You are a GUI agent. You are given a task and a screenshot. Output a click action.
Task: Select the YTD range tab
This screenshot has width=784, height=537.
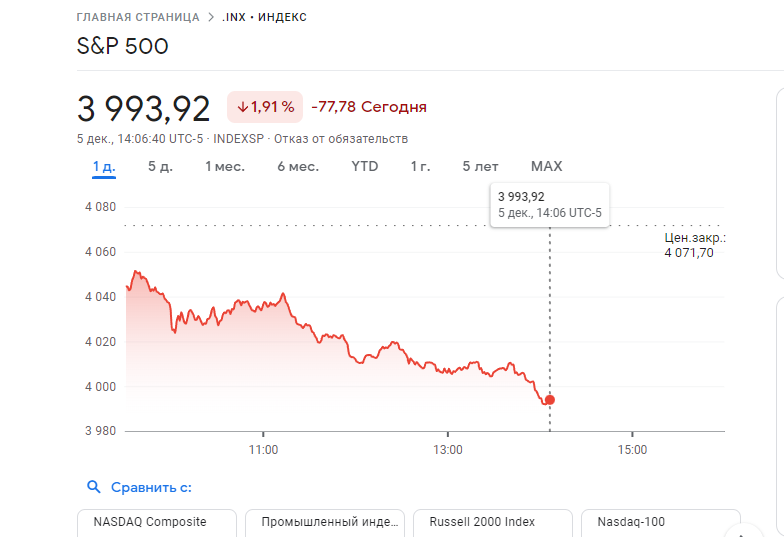(x=364, y=166)
